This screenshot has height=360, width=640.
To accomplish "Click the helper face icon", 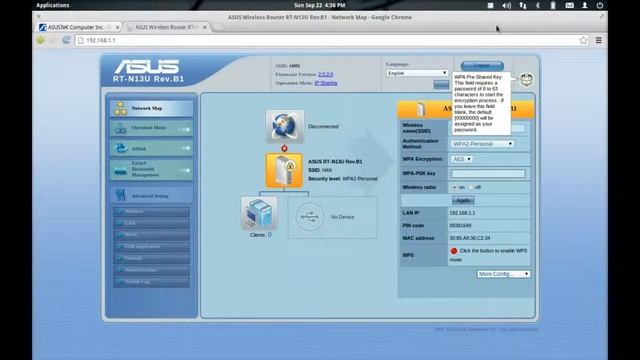I will point(526,79).
